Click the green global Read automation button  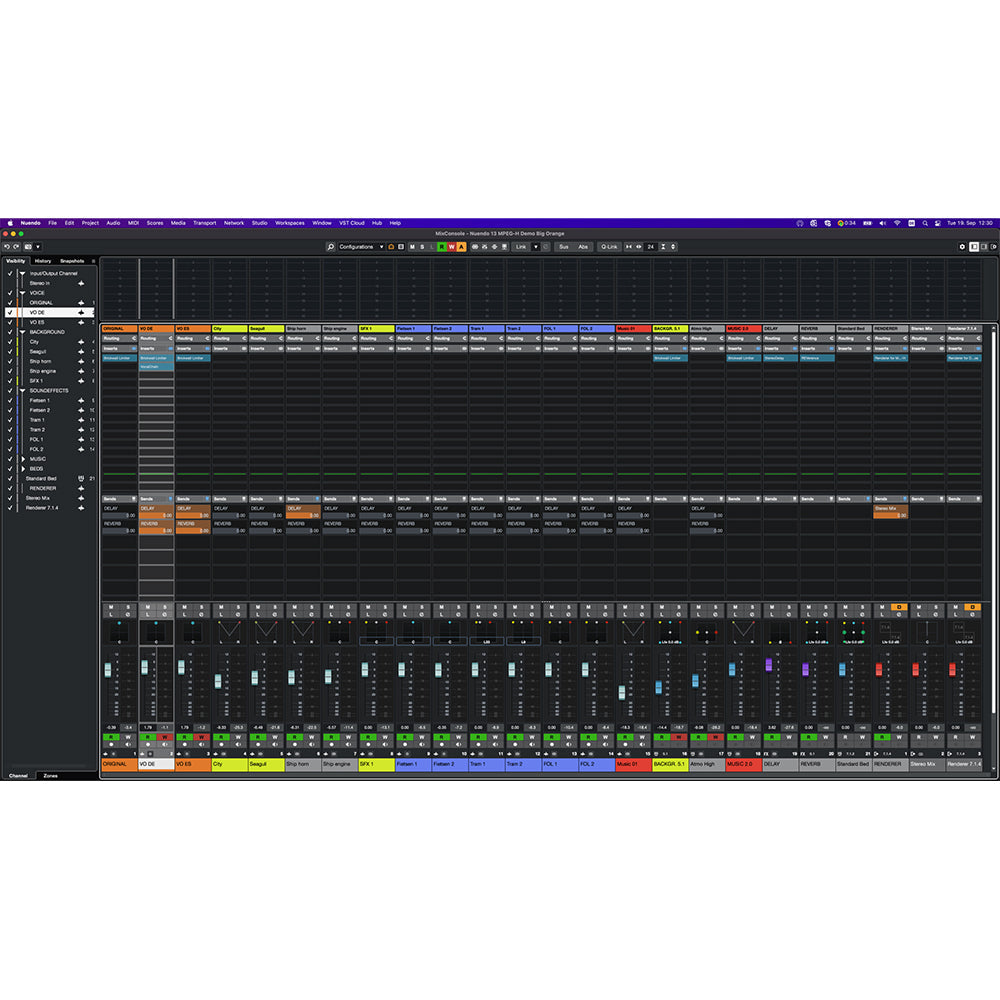(441, 247)
